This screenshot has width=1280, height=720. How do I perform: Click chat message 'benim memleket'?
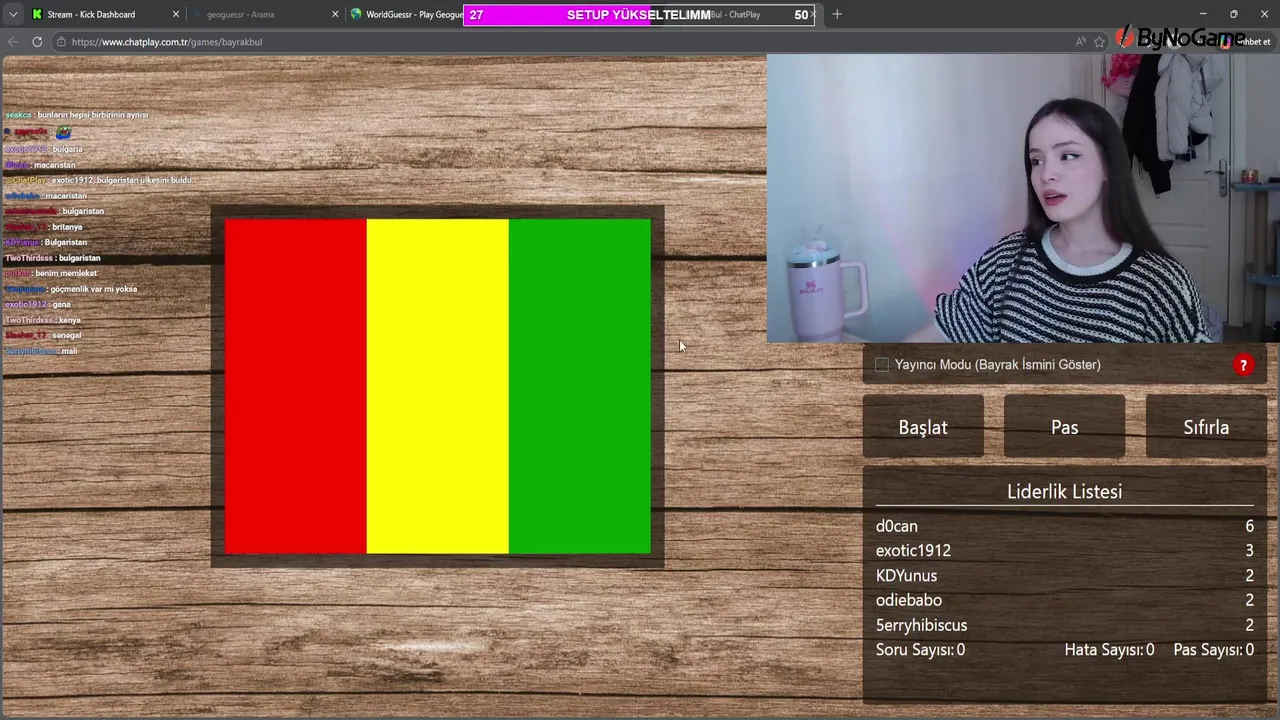(x=66, y=273)
